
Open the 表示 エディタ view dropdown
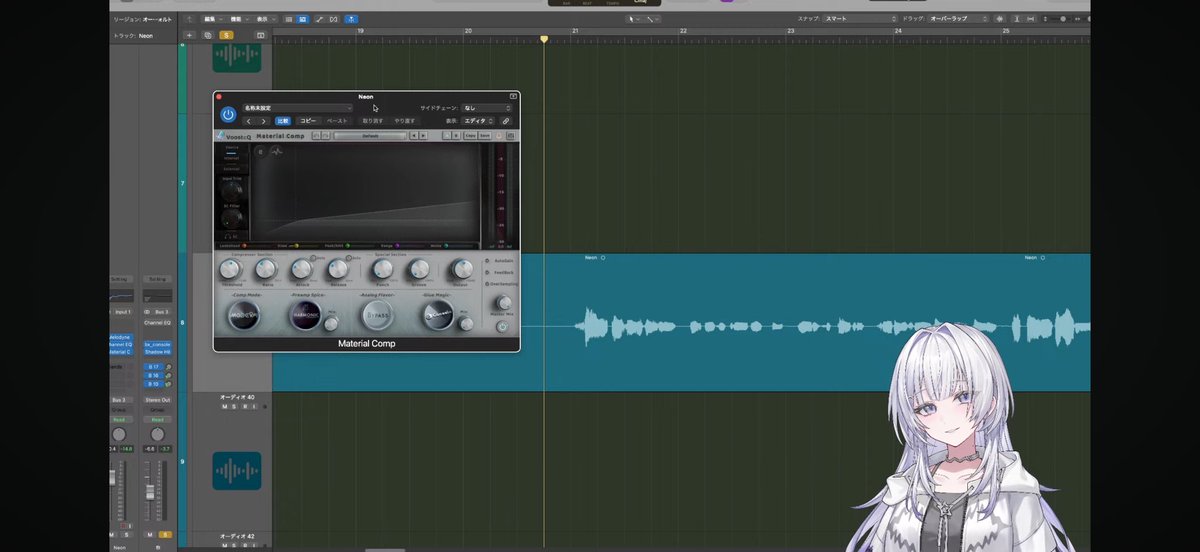(x=479, y=120)
